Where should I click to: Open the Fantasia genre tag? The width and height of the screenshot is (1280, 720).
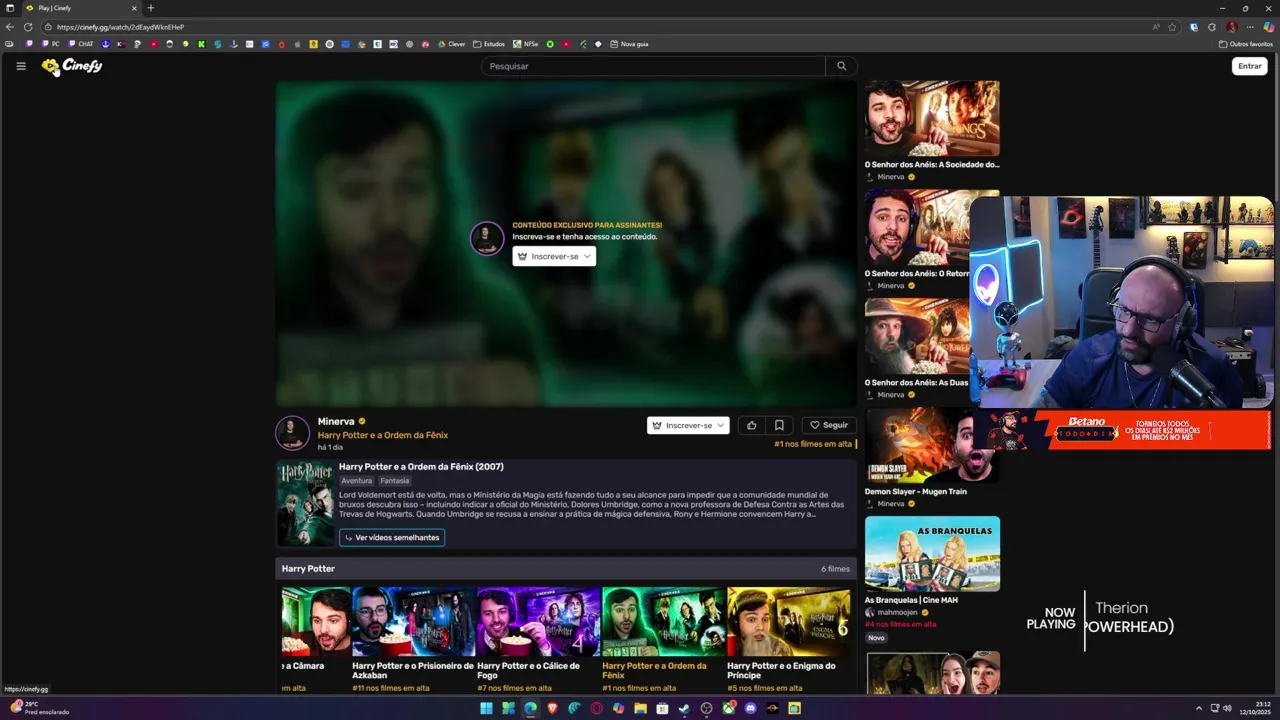394,481
